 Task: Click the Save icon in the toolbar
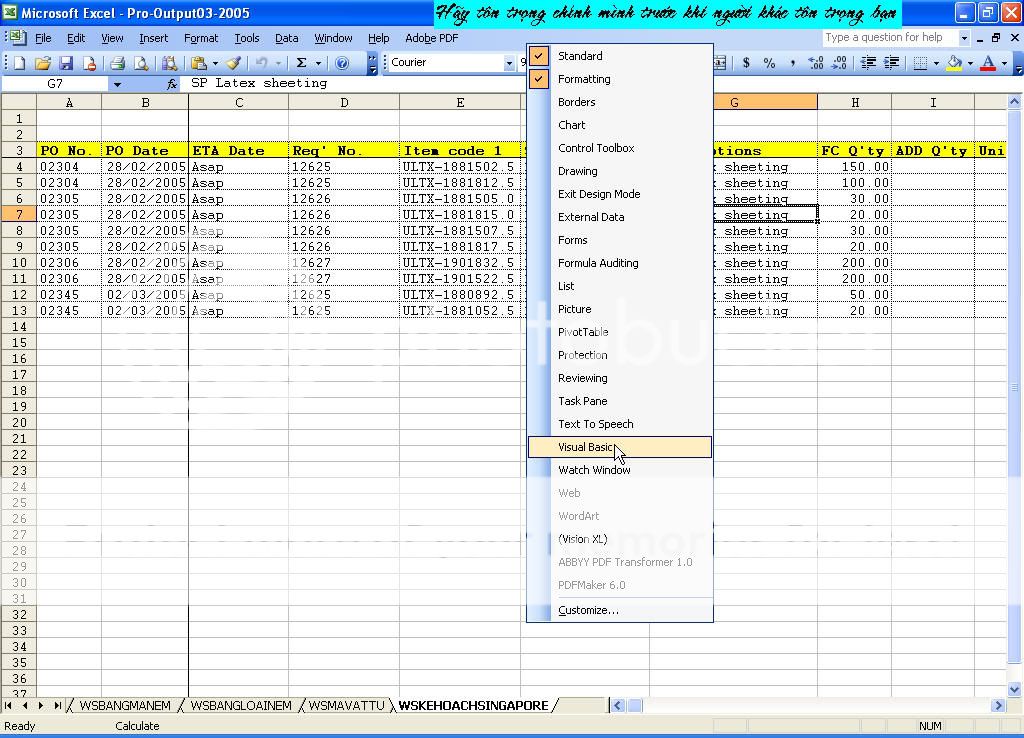[x=66, y=63]
